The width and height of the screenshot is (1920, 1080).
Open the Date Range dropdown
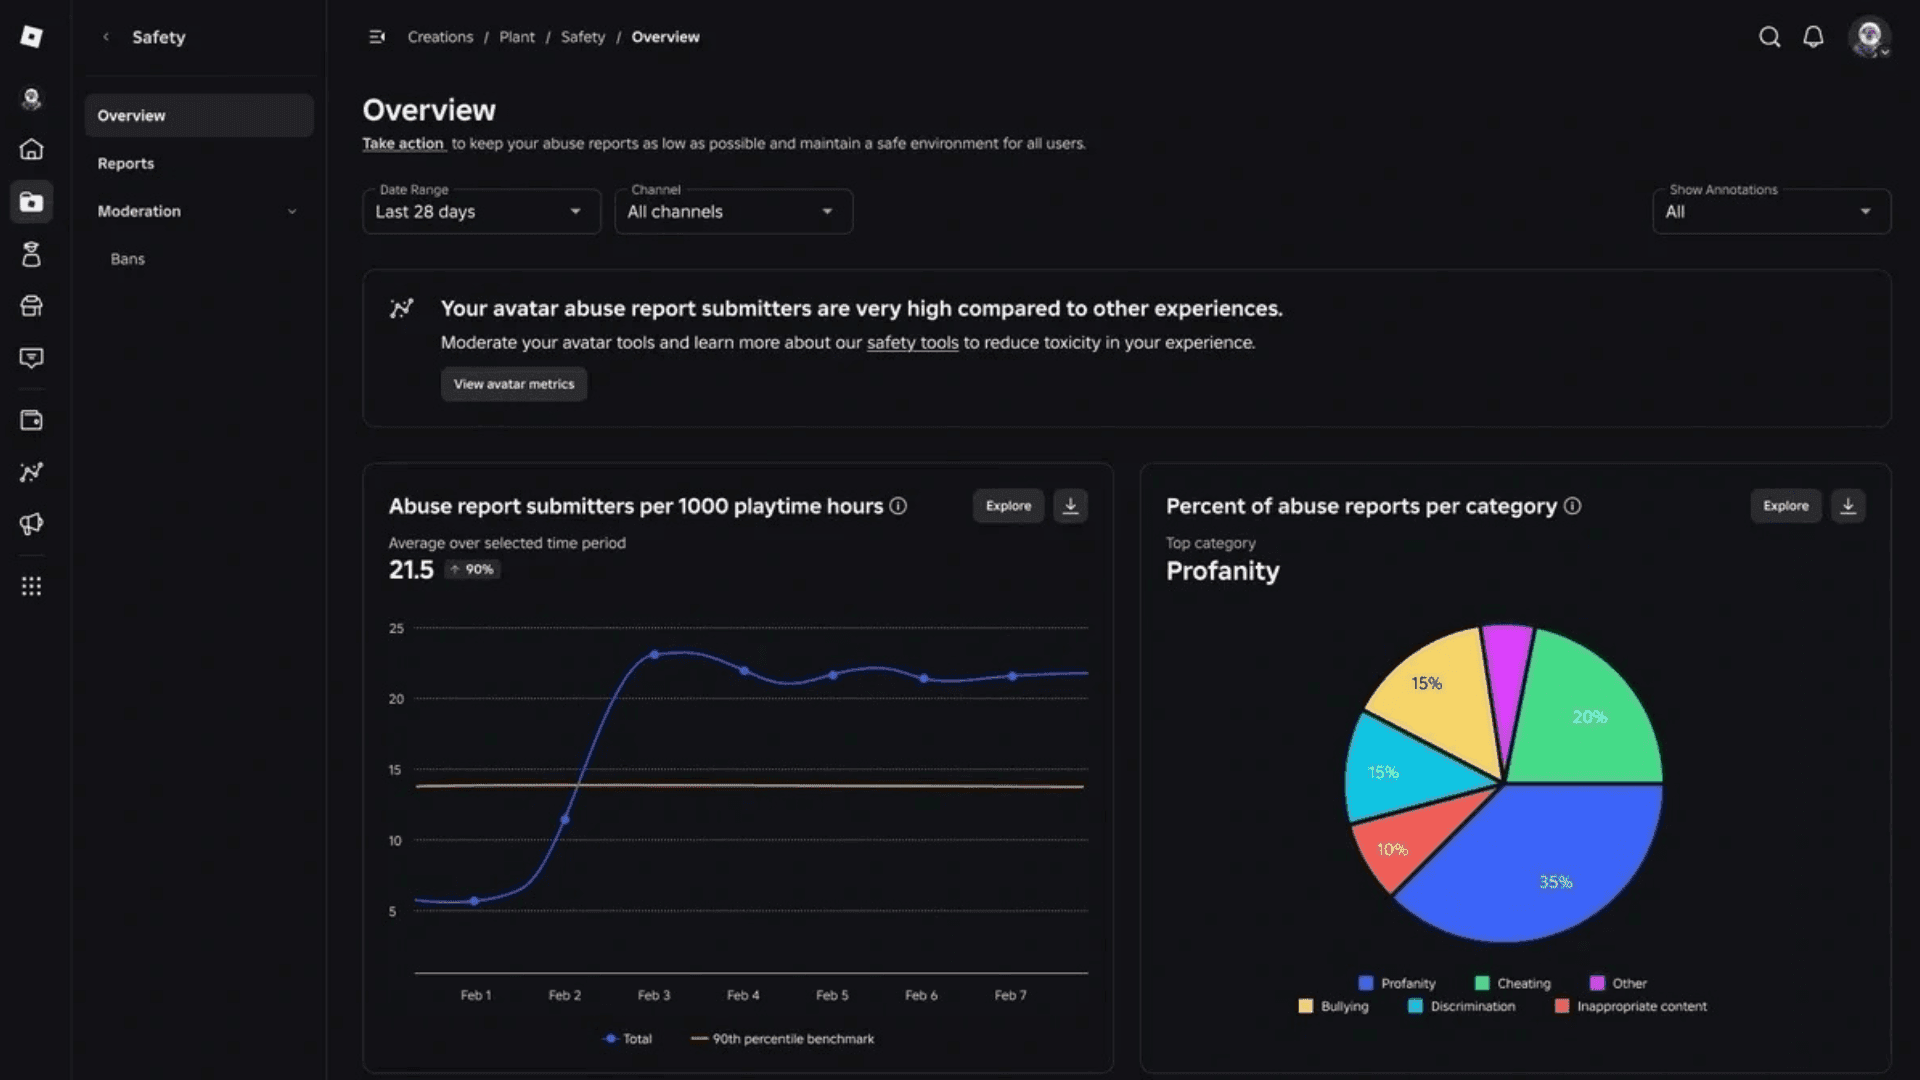click(481, 212)
